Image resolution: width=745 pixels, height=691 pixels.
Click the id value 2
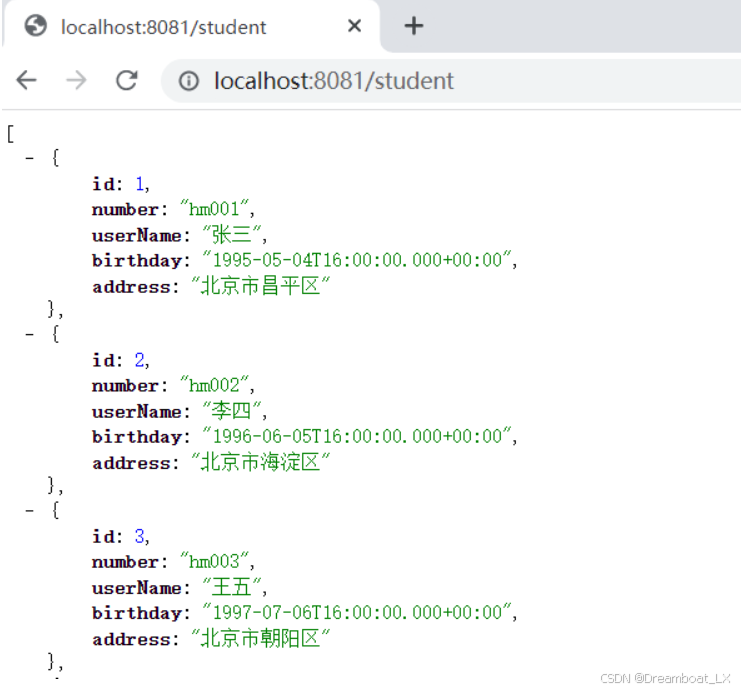(x=140, y=360)
